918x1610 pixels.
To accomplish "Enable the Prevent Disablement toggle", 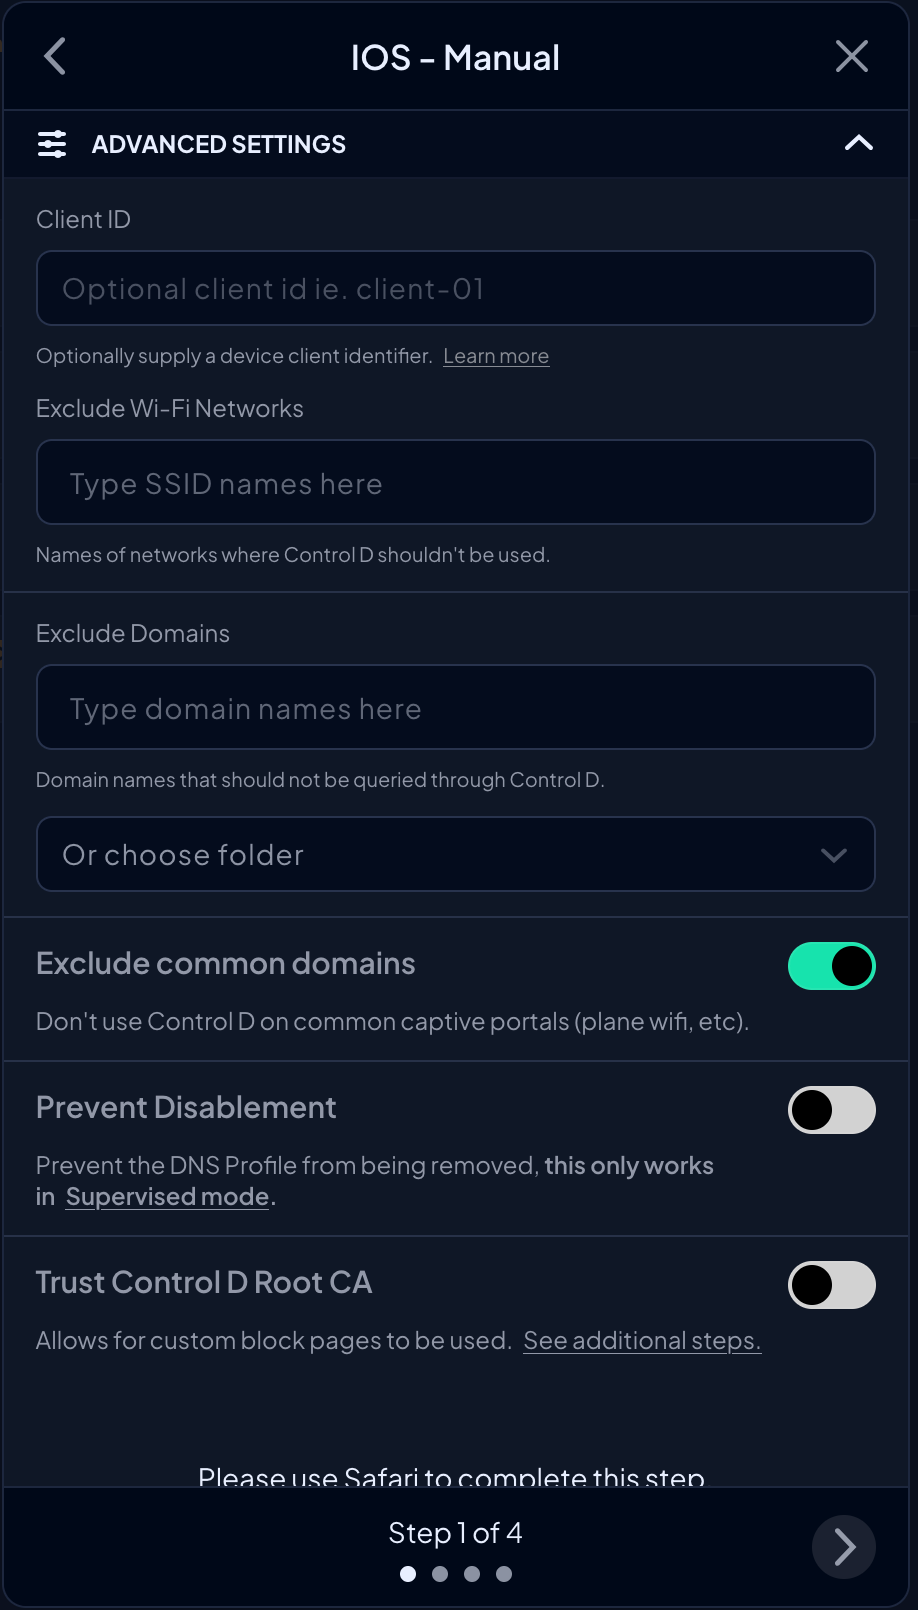I will pyautogui.click(x=832, y=1110).
